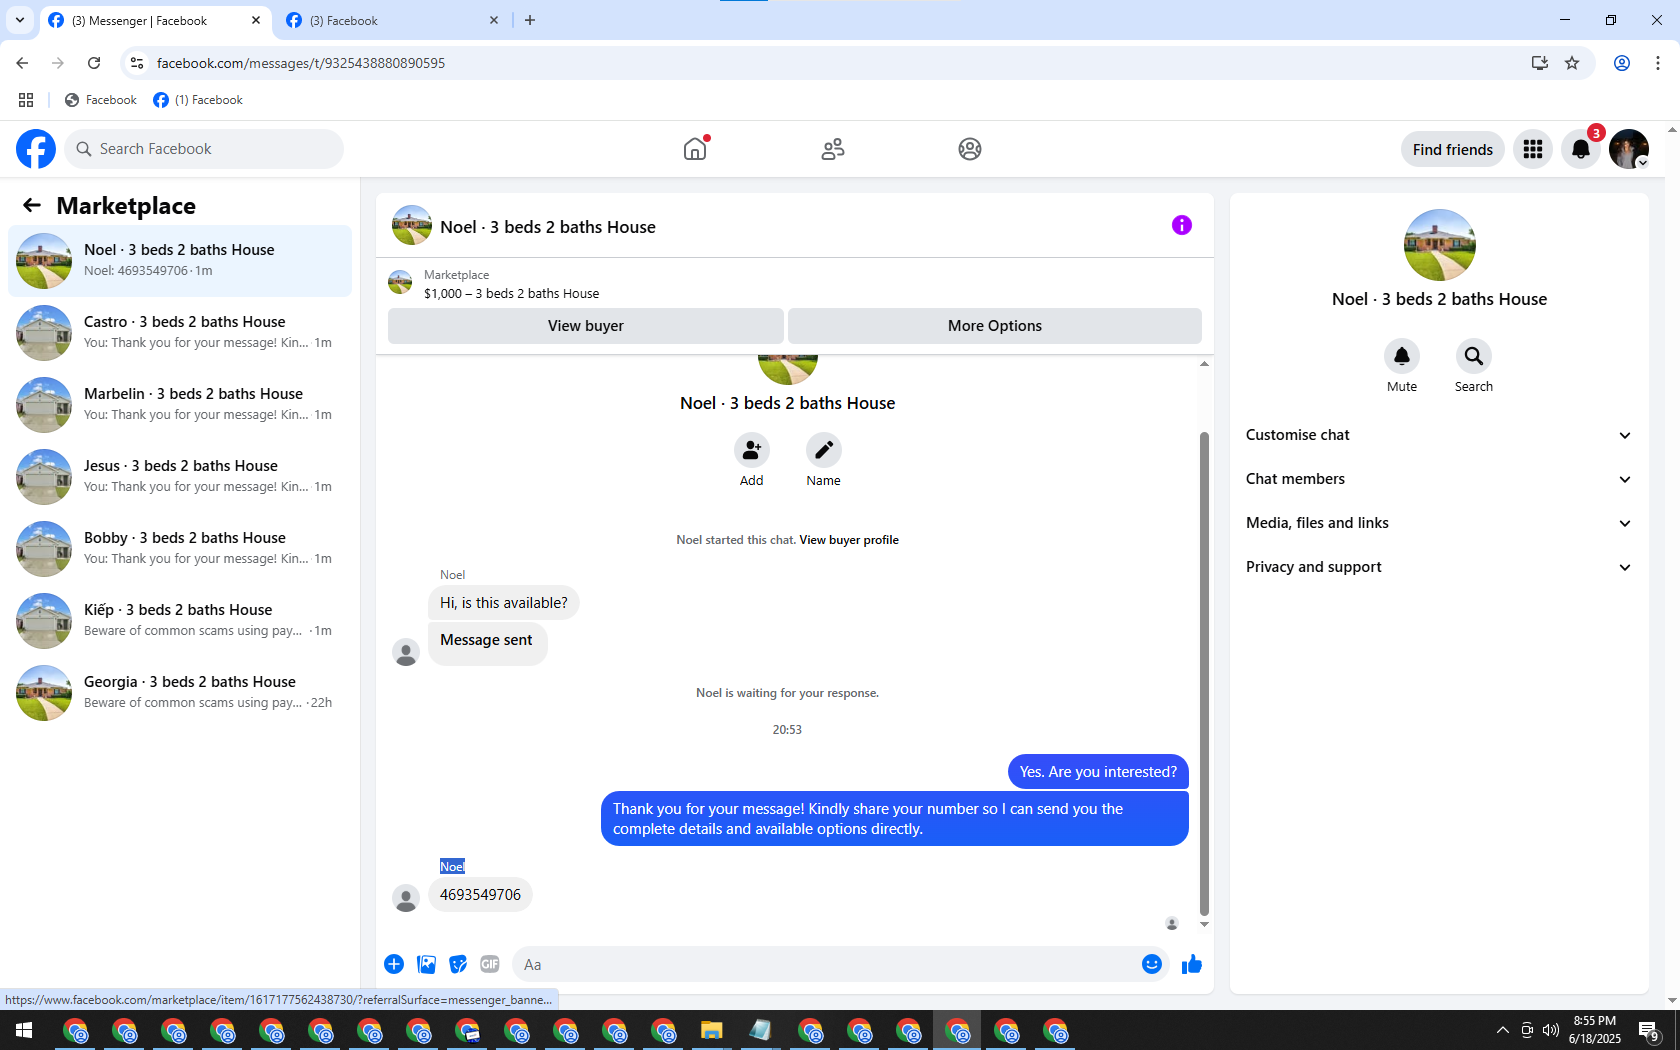Click the Add people icon in chat
Screen dimensions: 1680x1050
(x=752, y=450)
